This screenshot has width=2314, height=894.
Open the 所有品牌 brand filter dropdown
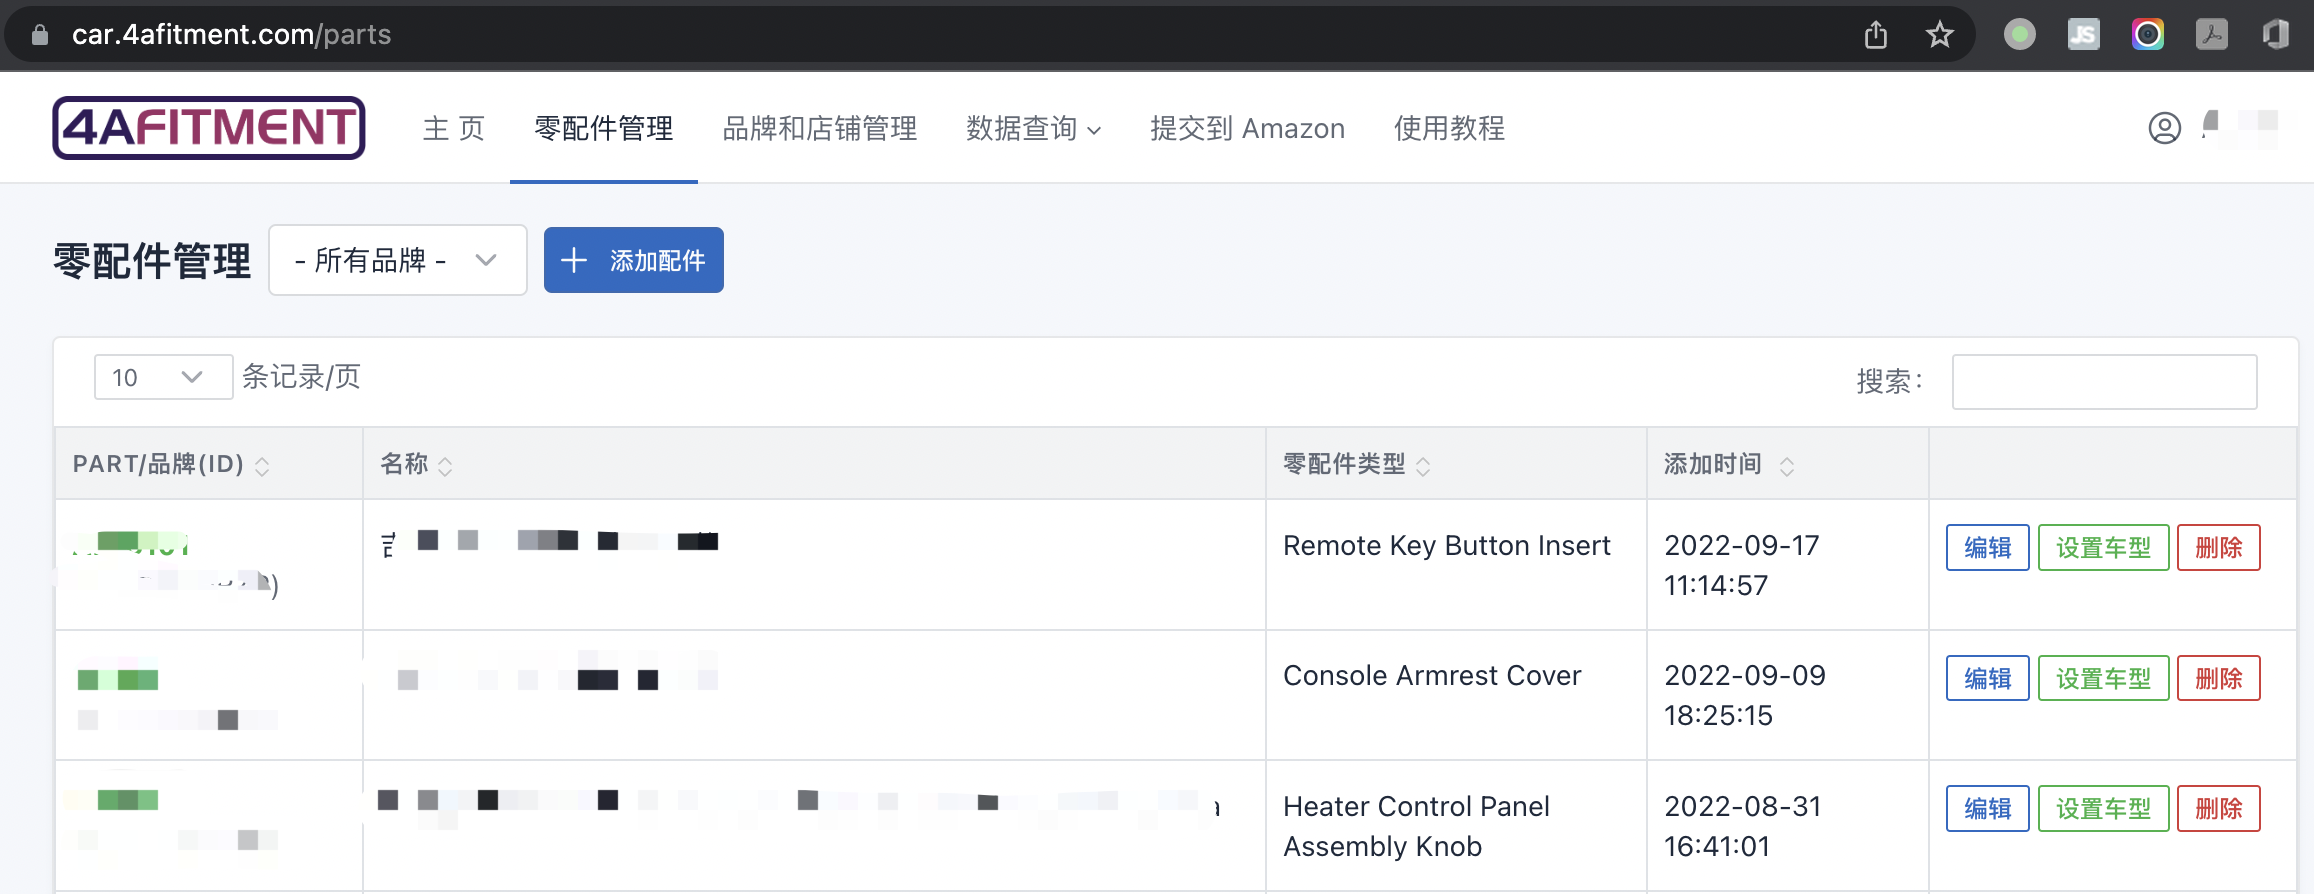pos(397,260)
